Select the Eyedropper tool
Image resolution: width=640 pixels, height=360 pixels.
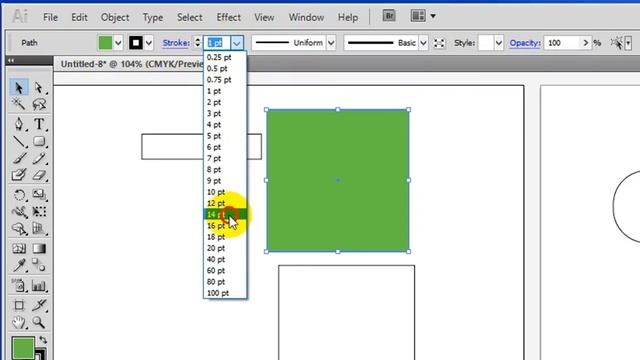pyautogui.click(x=19, y=265)
